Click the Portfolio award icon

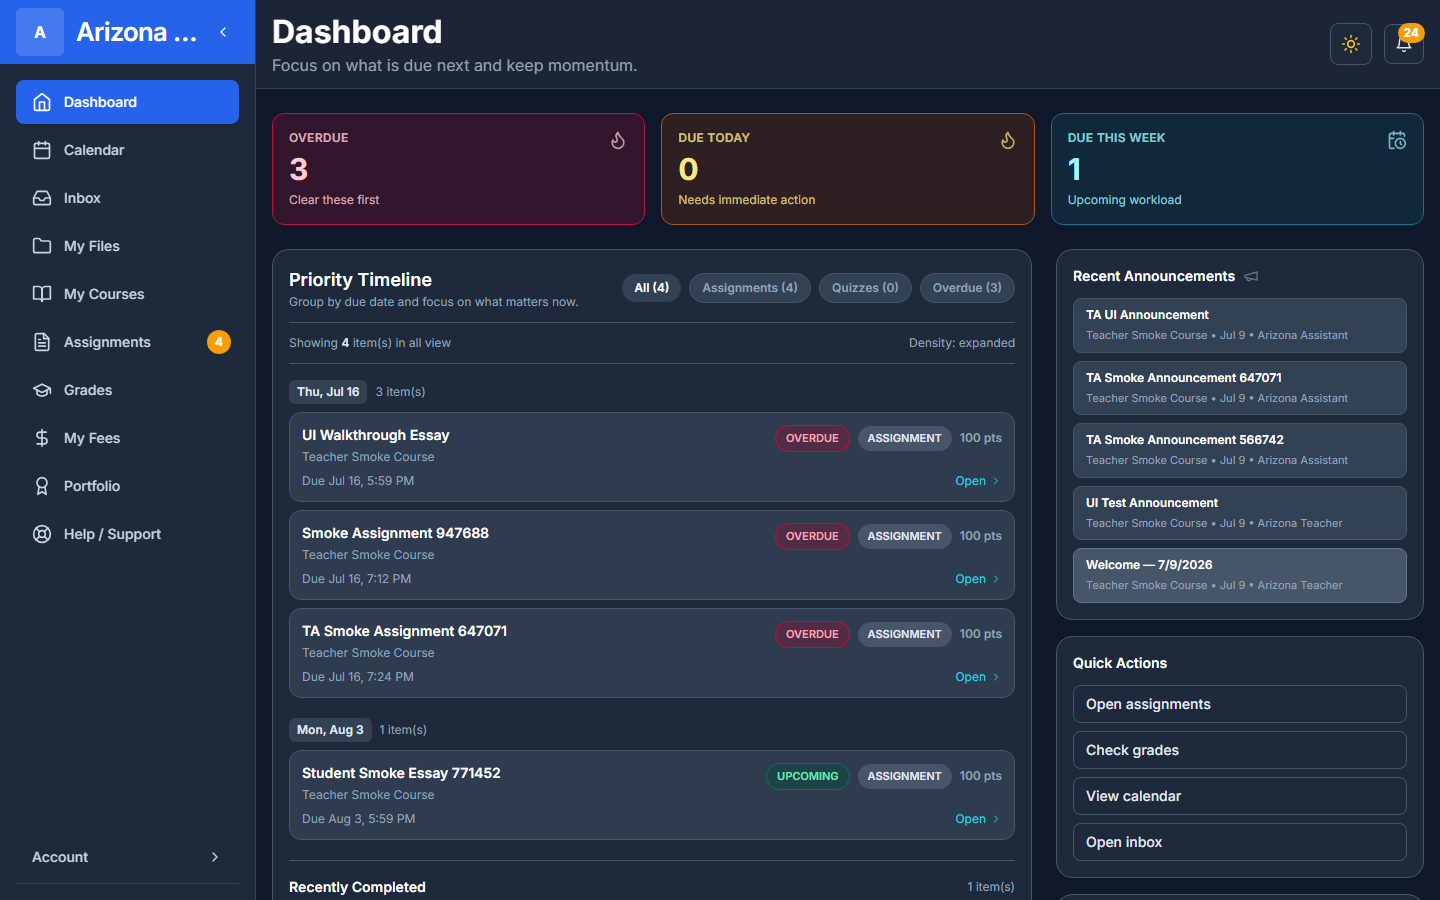42,486
